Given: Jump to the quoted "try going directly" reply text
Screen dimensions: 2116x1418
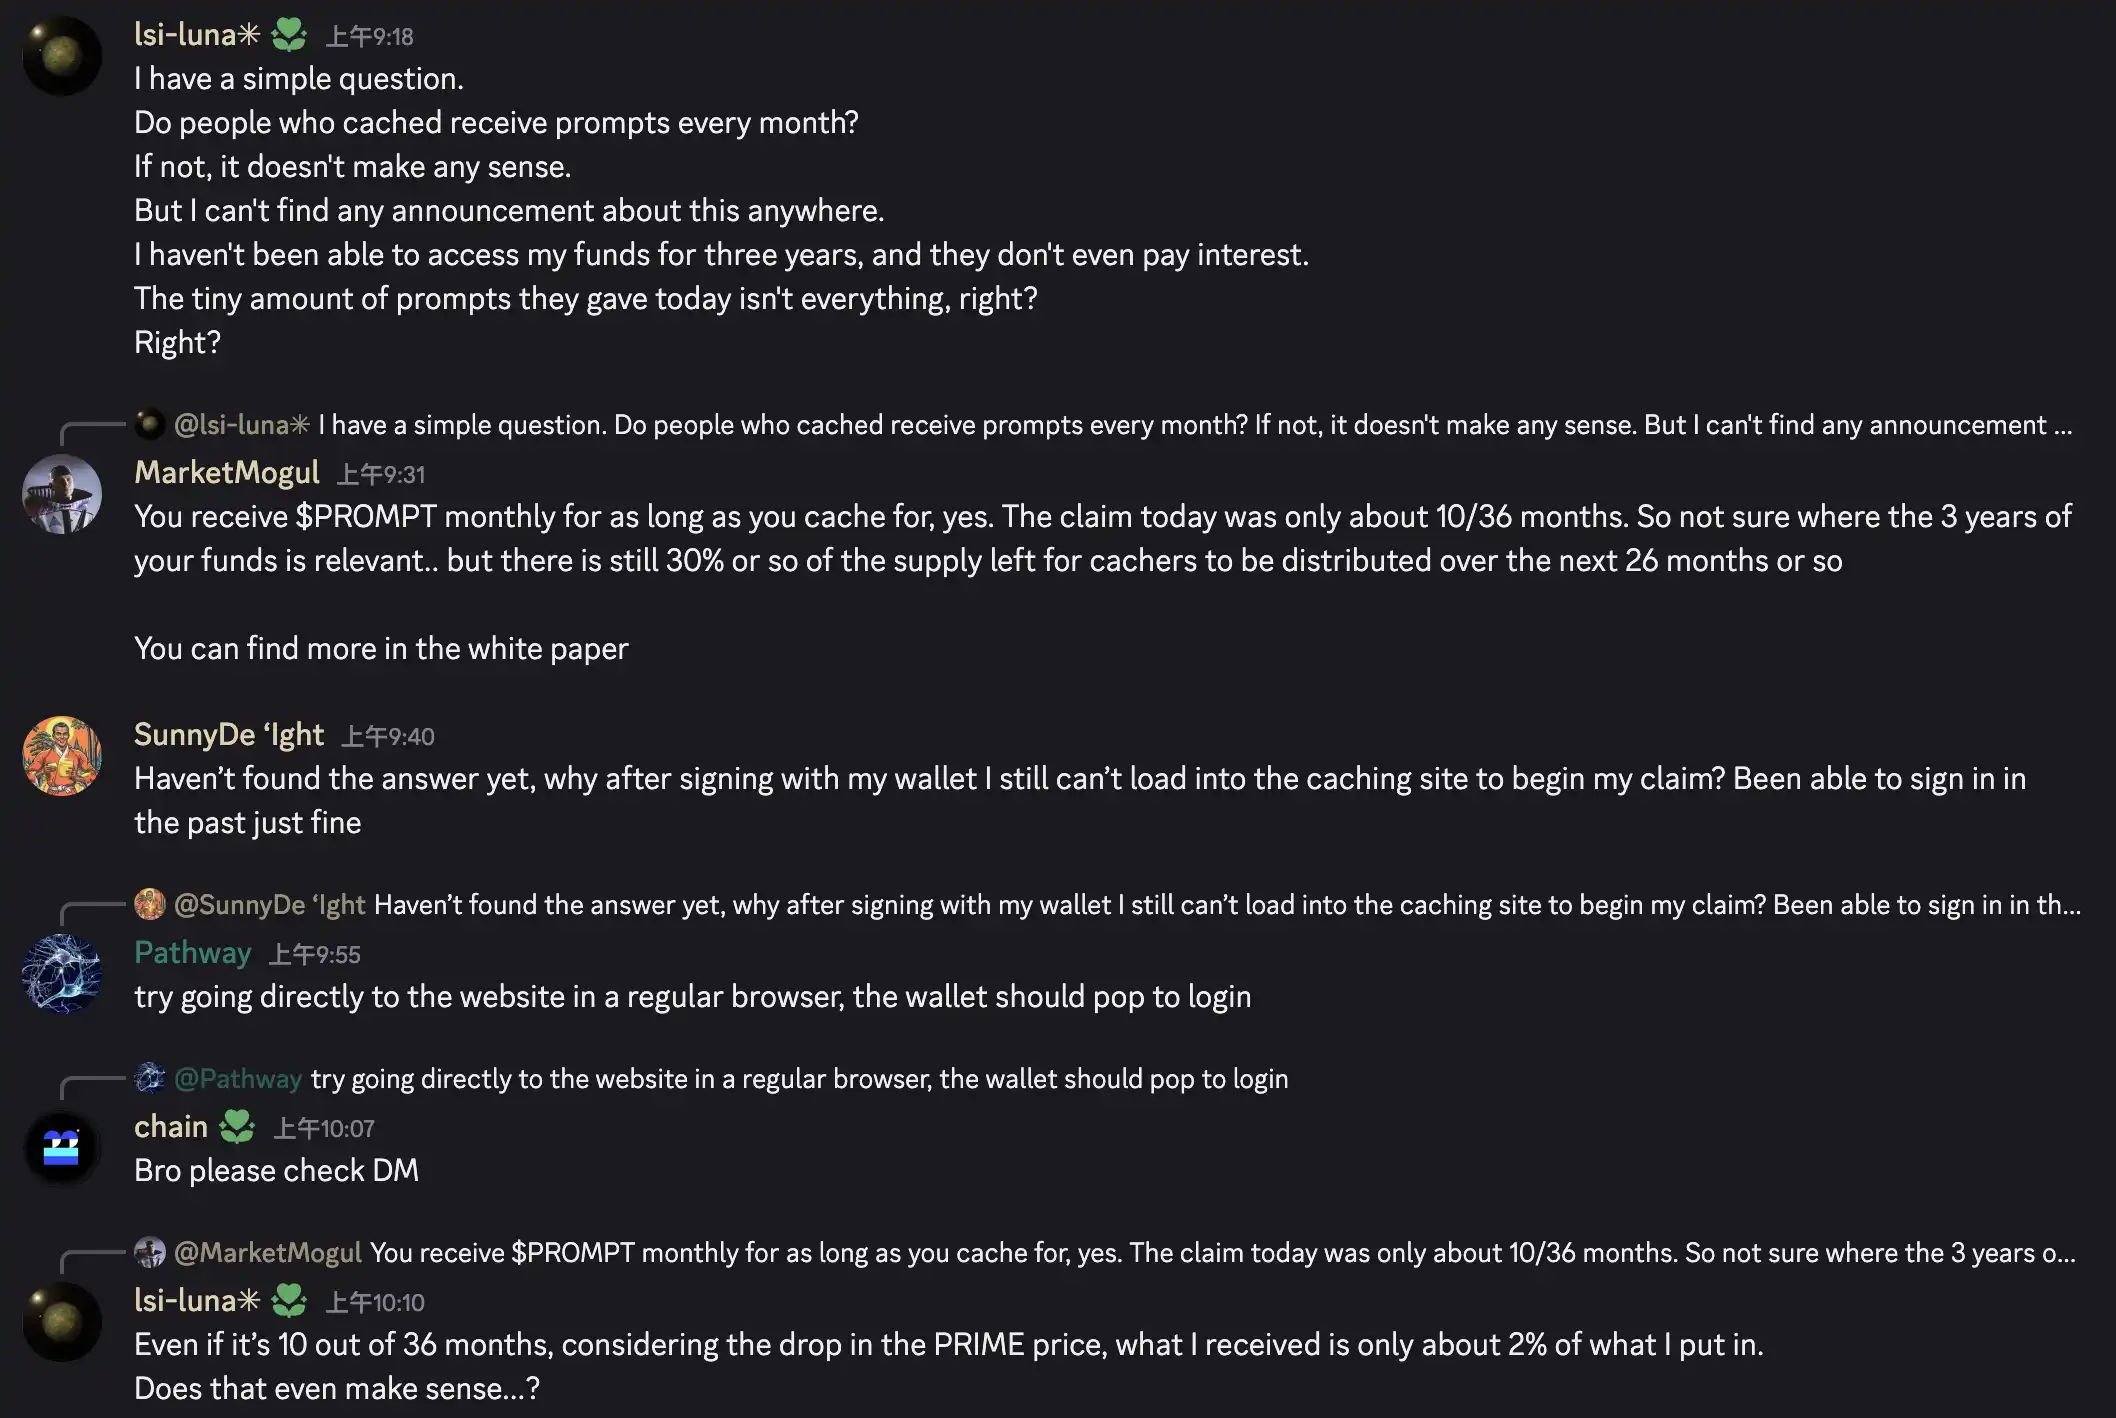Looking at the screenshot, I should 798,1079.
